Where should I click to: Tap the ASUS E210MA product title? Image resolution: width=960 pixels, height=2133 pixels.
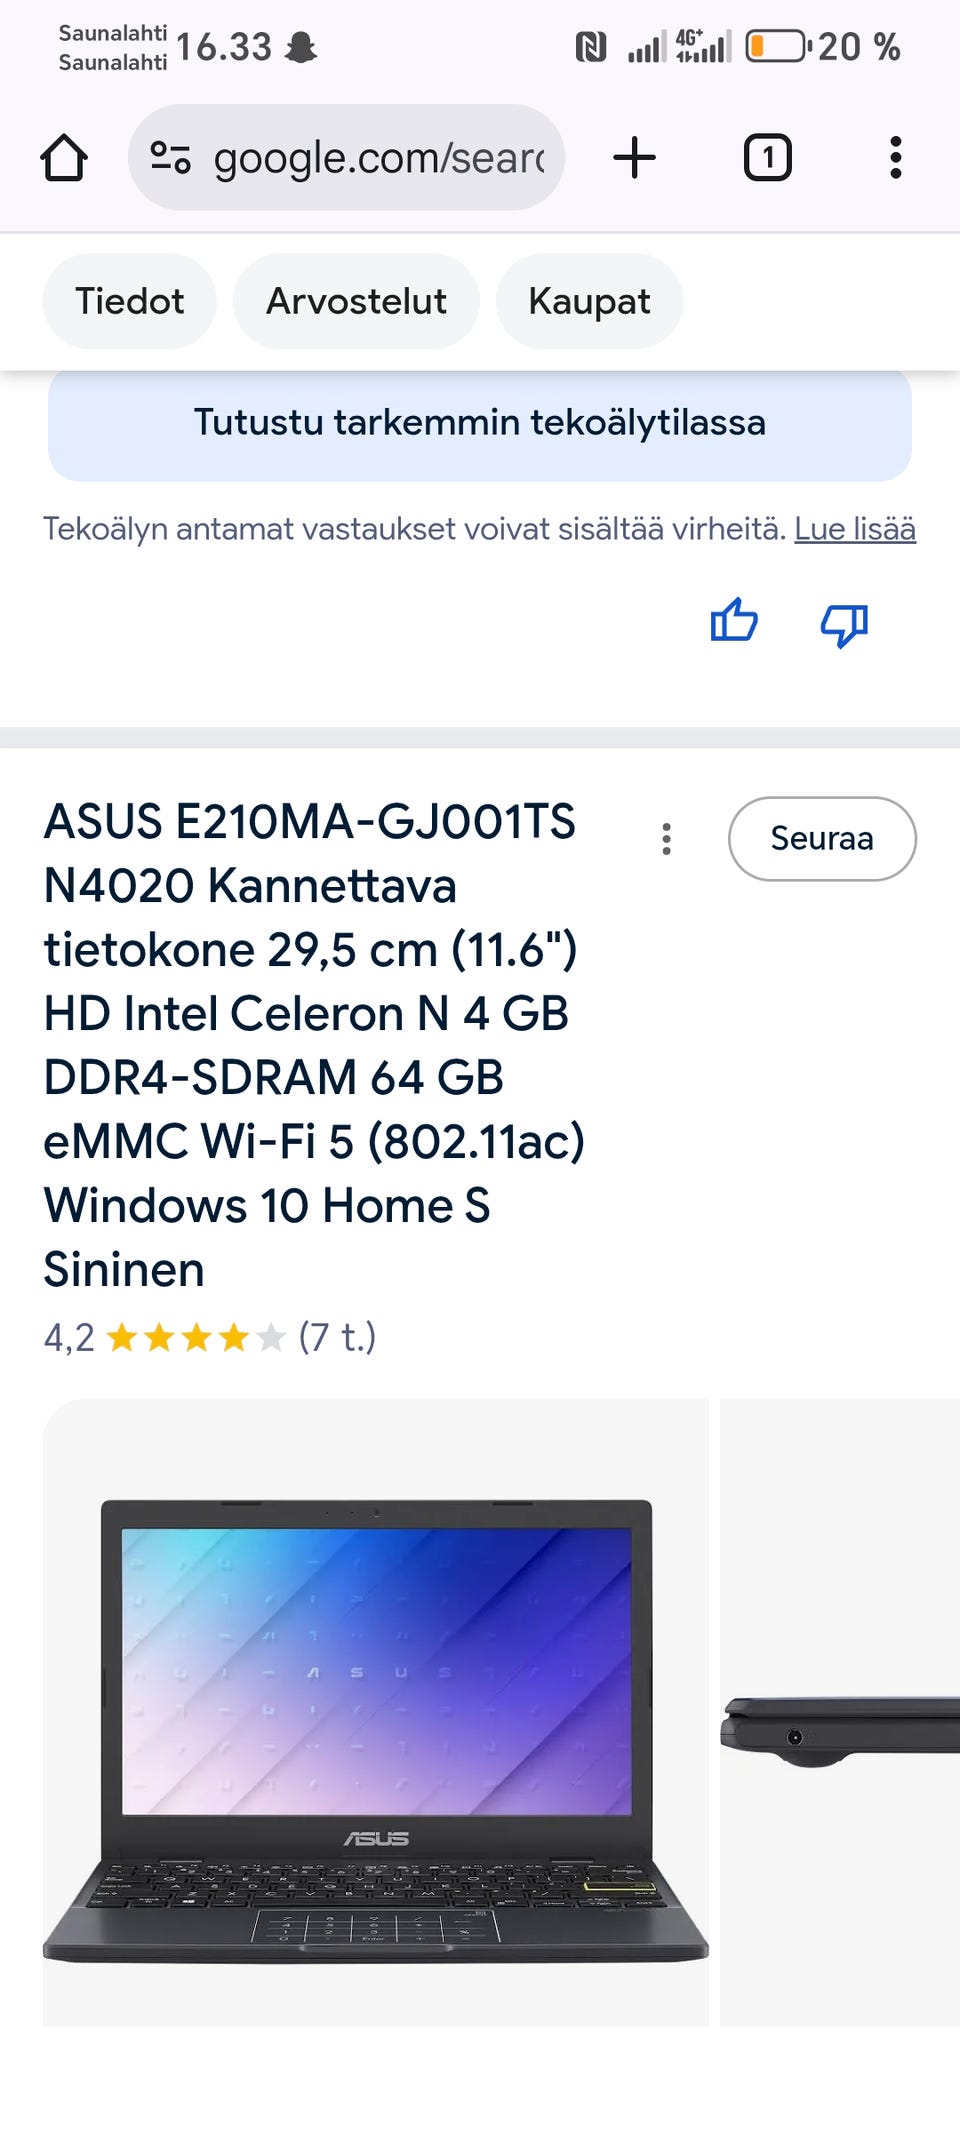click(312, 1044)
